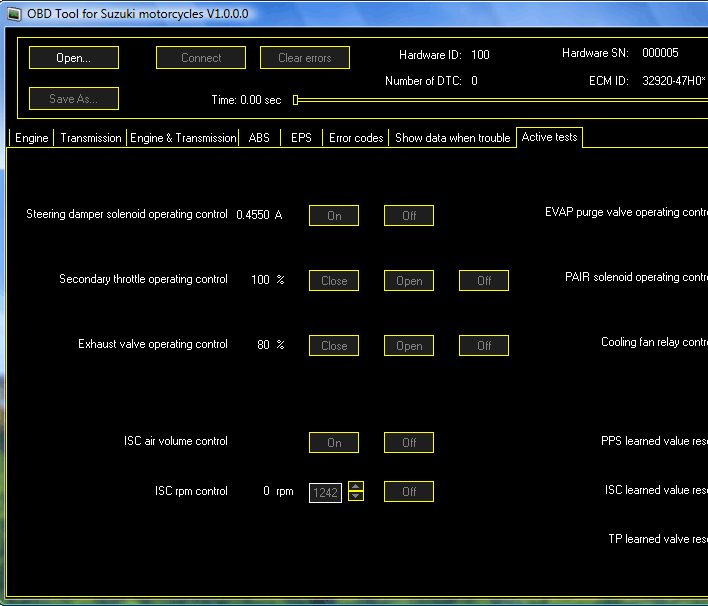Open the Error codes tab
Viewport: 708px width, 606px height.
(356, 138)
